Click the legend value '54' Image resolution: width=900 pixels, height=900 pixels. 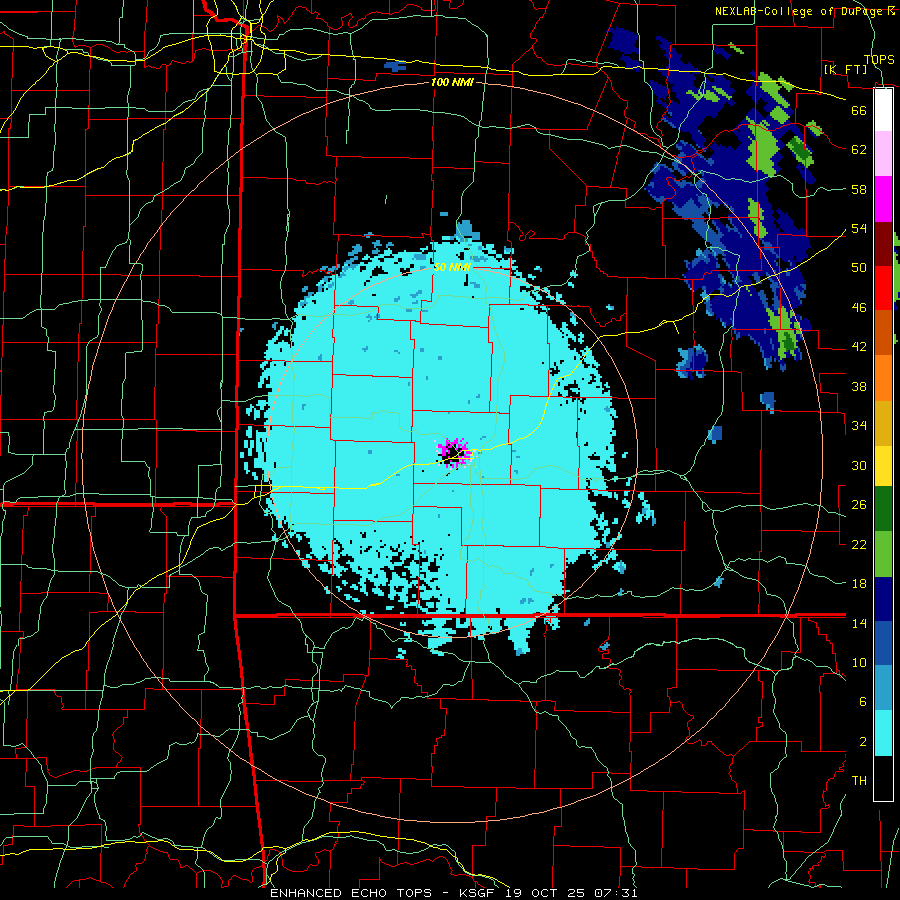coord(859,228)
